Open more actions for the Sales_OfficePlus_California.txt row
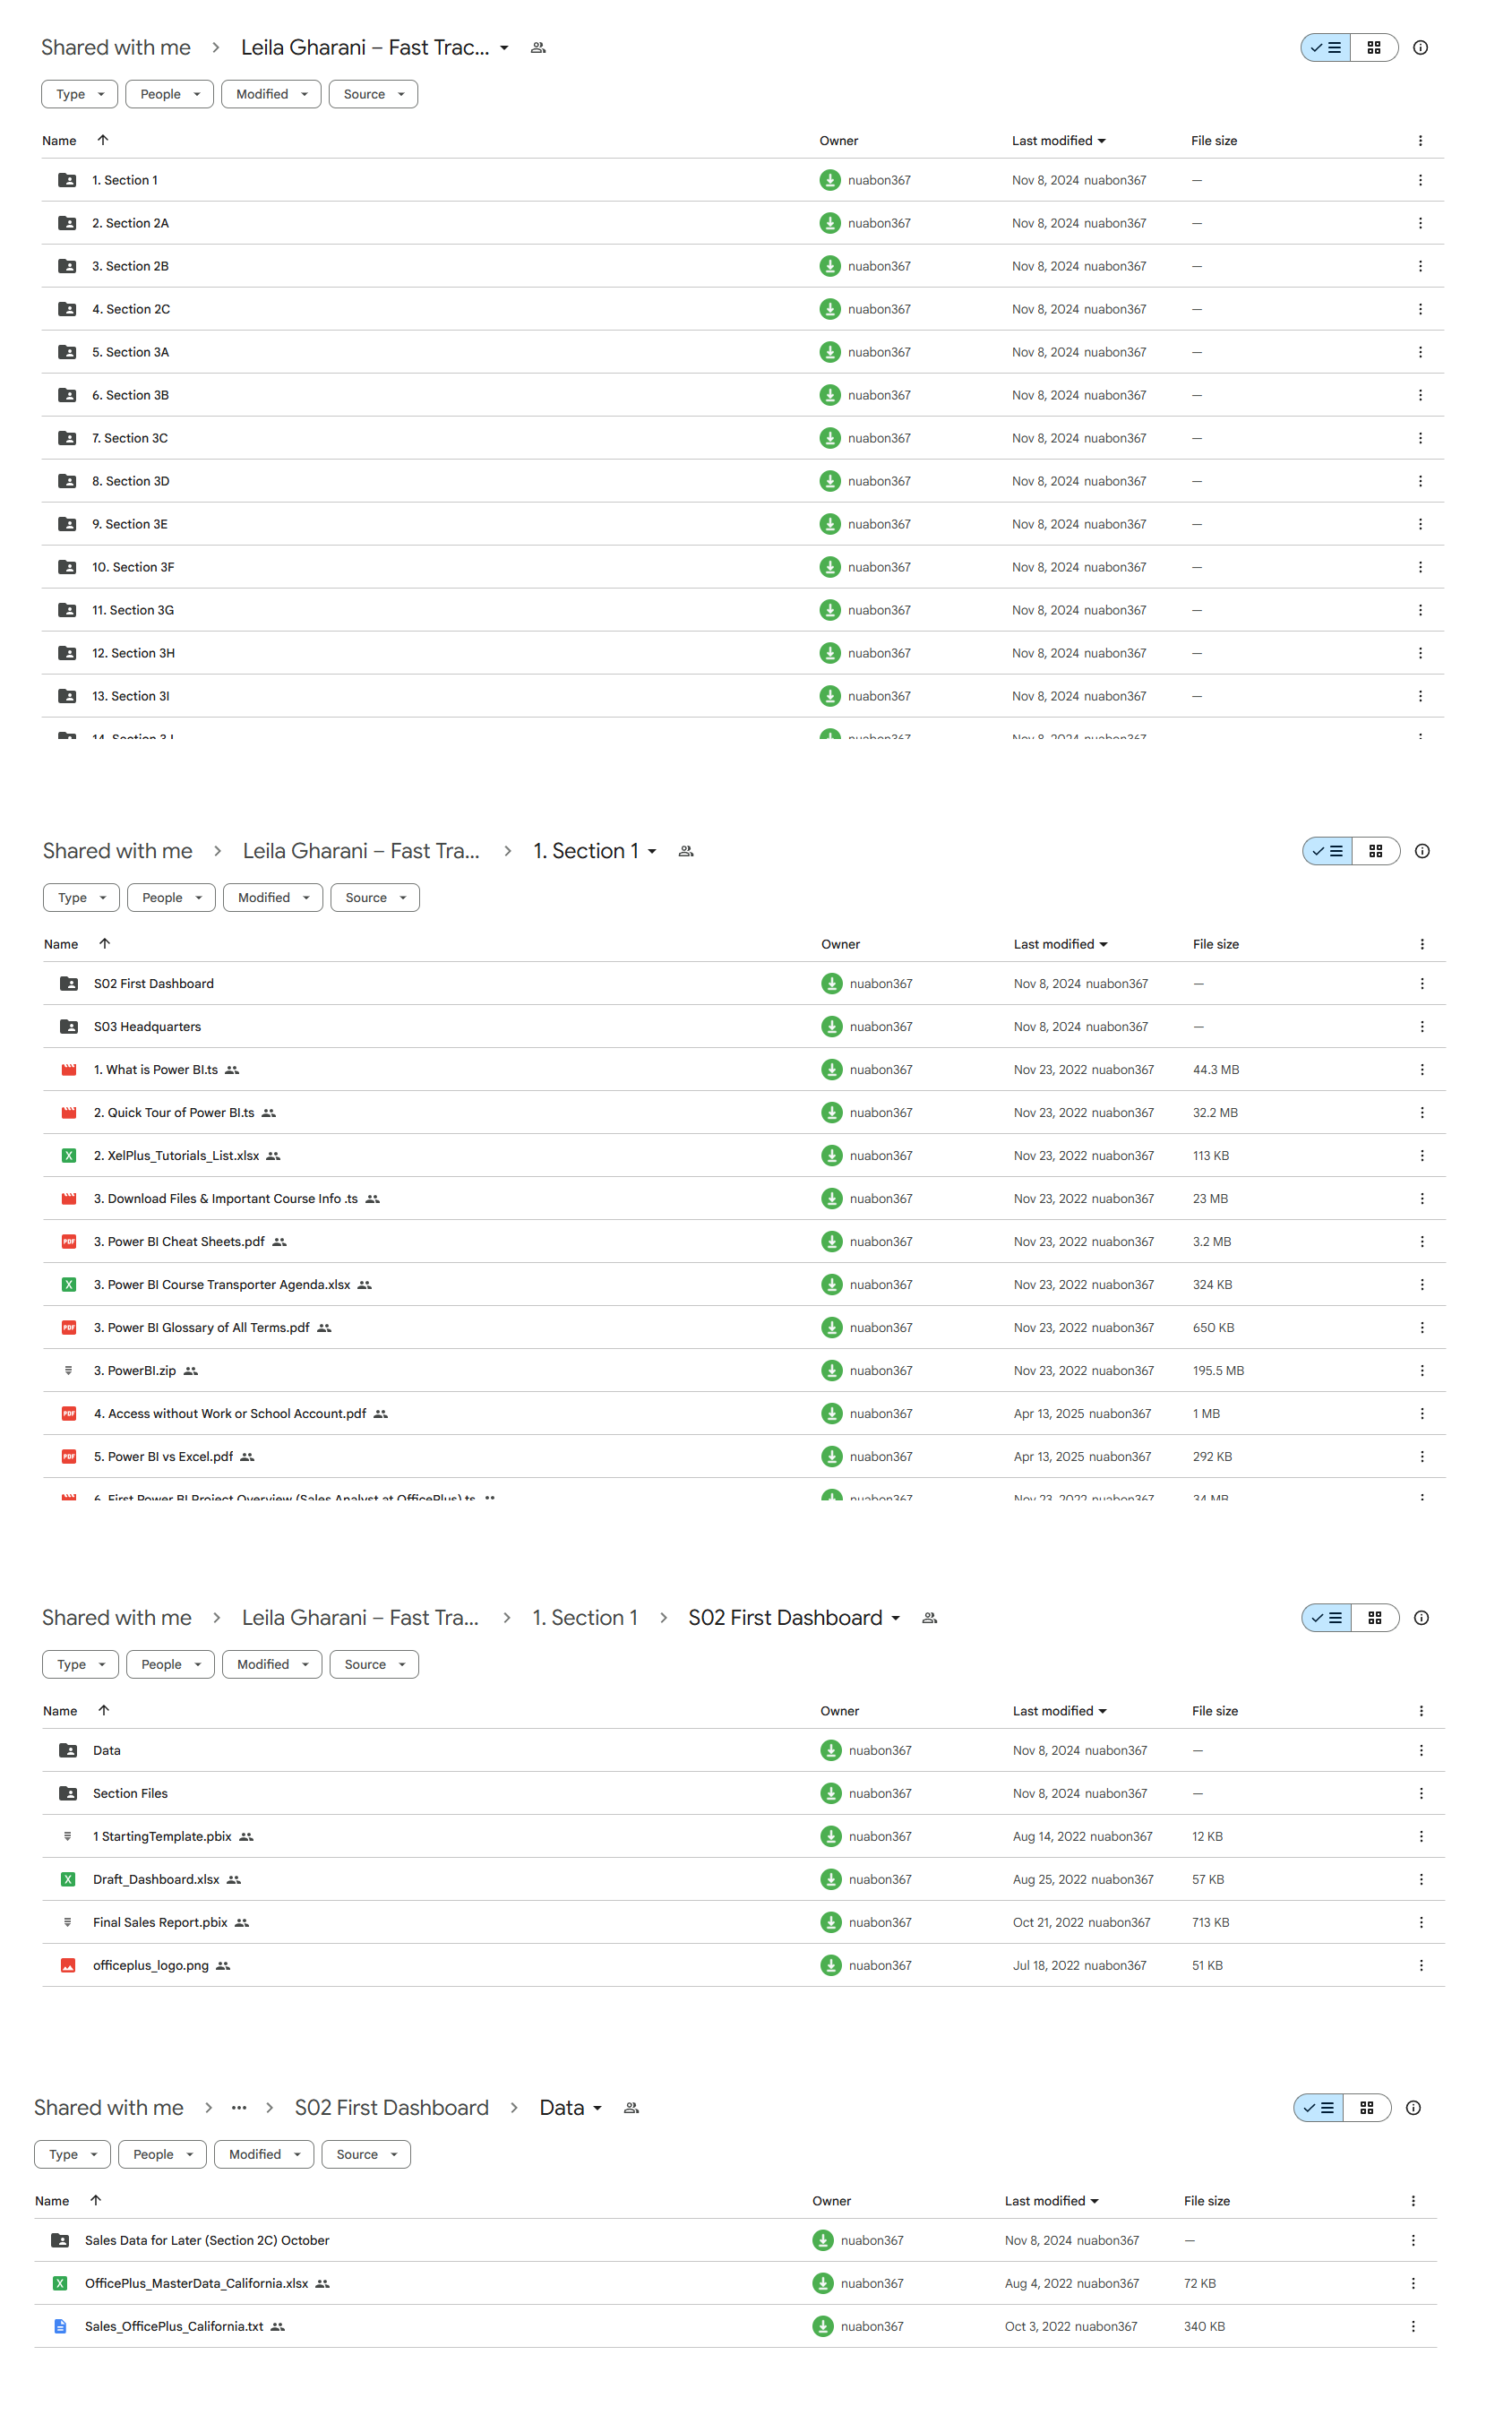Viewport: 1512px width, 2415px height. 1413,2327
